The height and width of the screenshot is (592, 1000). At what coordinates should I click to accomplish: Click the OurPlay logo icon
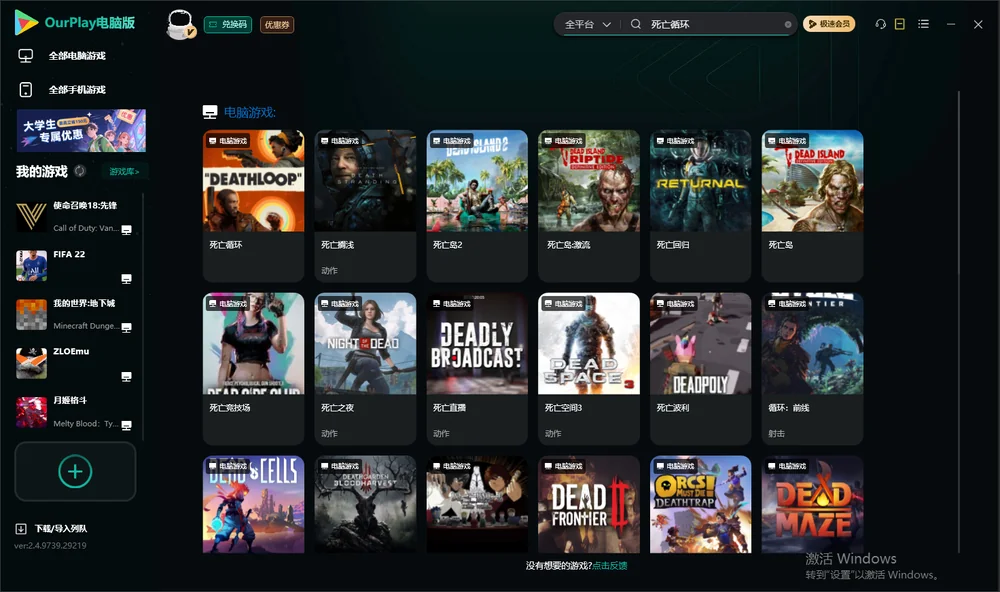tap(26, 22)
